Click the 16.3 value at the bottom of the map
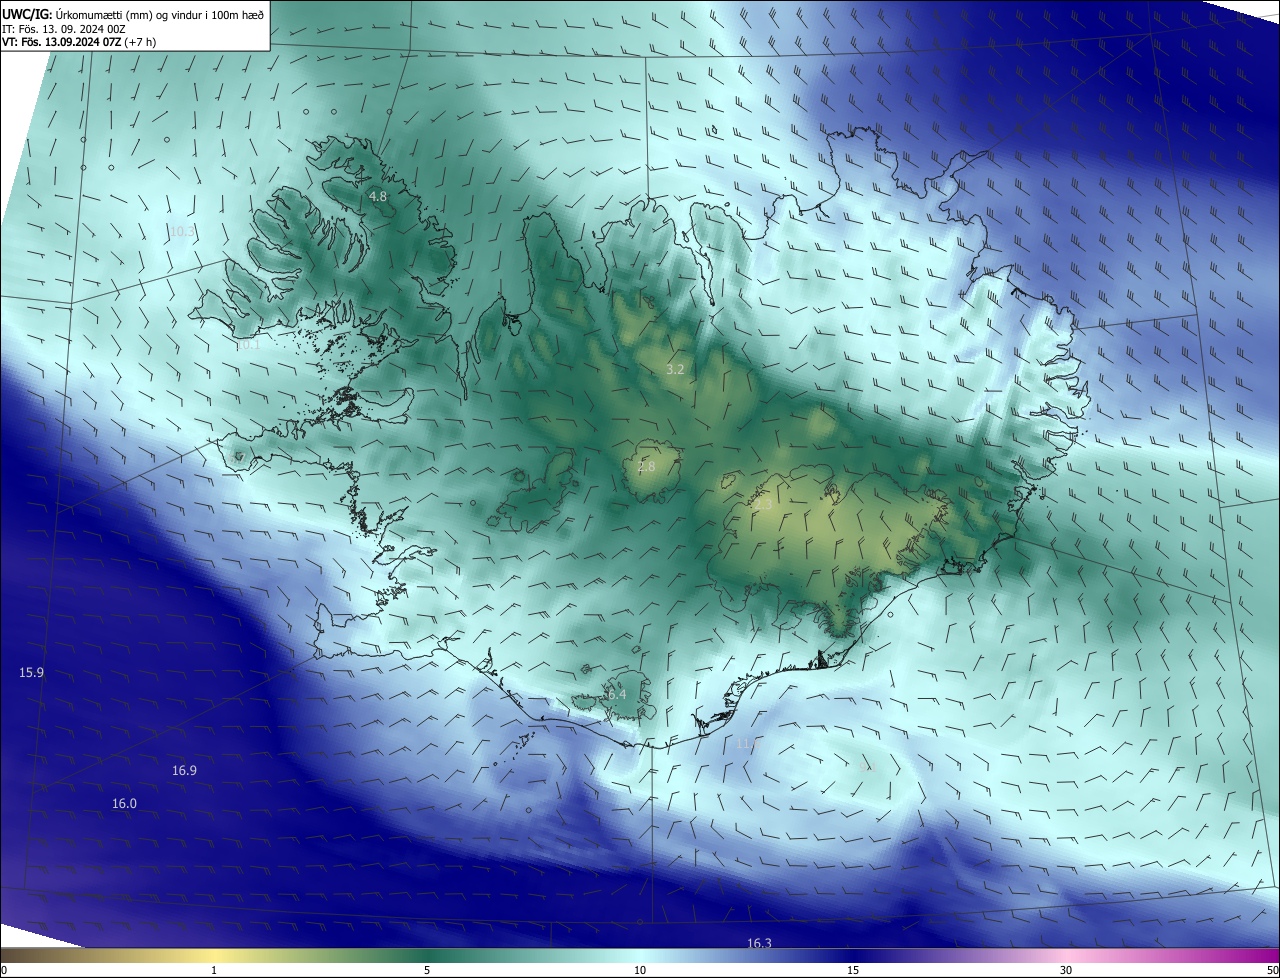This screenshot has width=1280, height=978. [759, 943]
